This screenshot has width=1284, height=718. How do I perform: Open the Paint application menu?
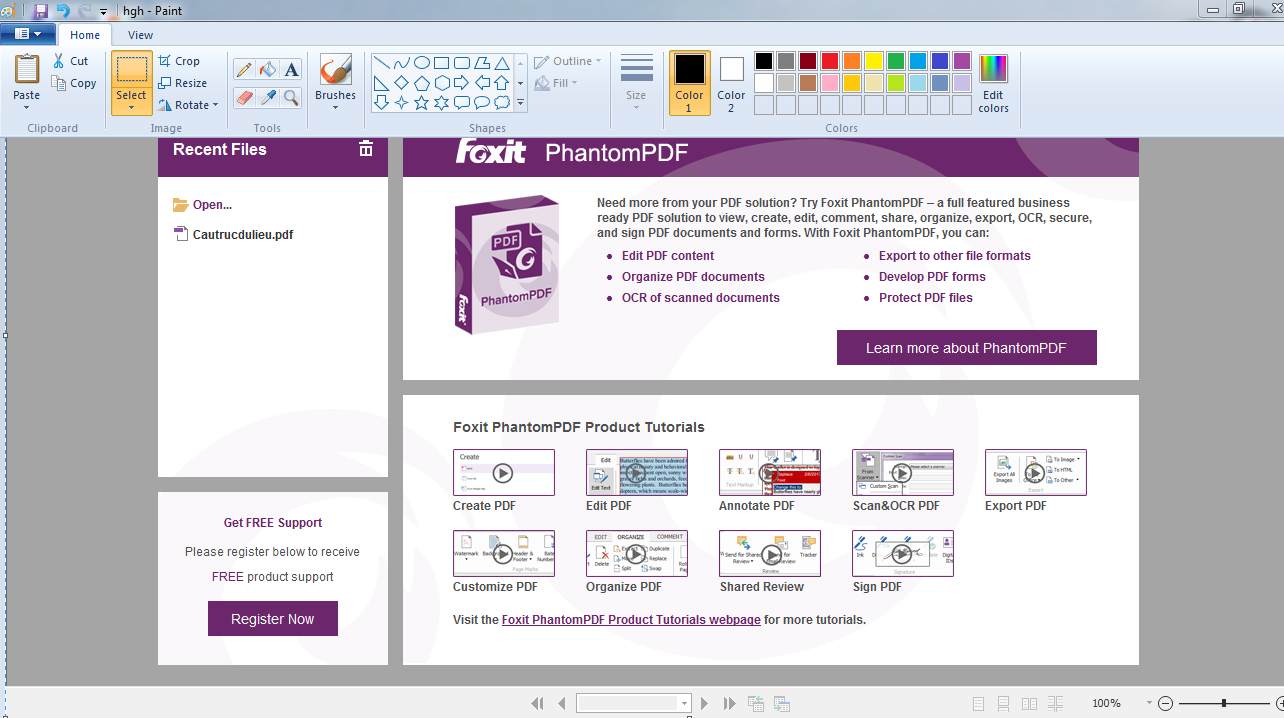tap(28, 33)
